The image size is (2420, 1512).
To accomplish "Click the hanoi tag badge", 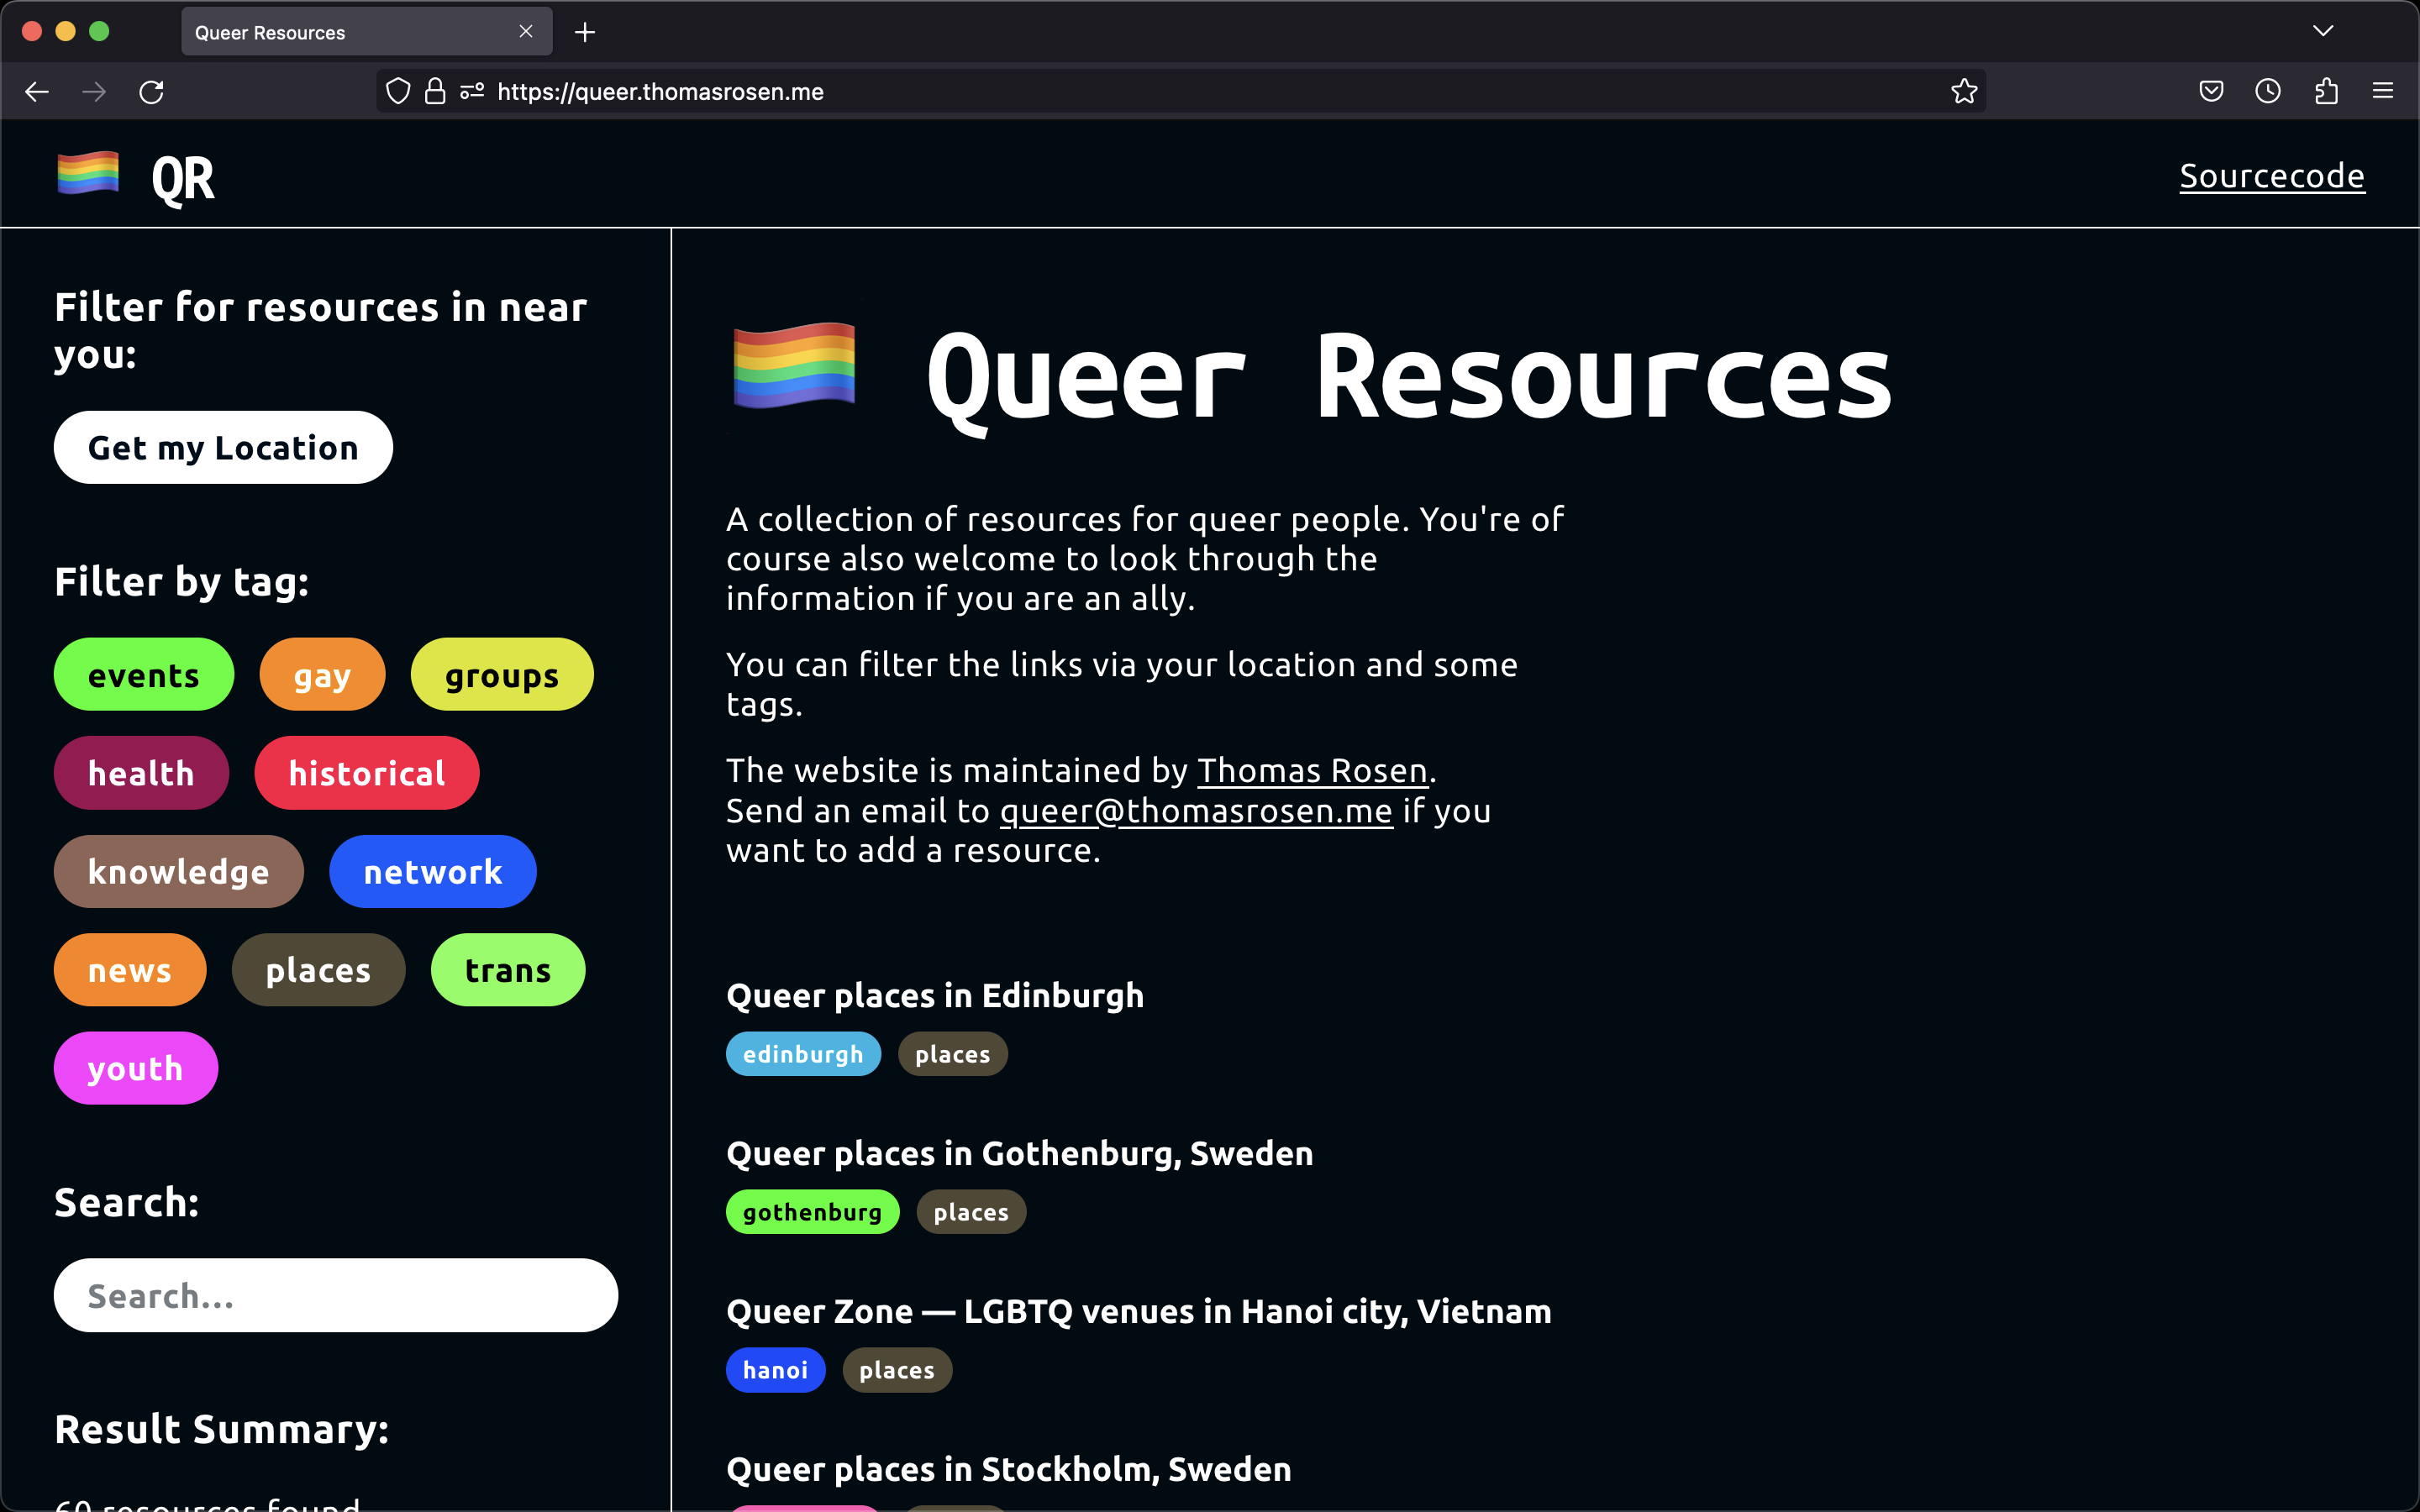I will click(775, 1370).
